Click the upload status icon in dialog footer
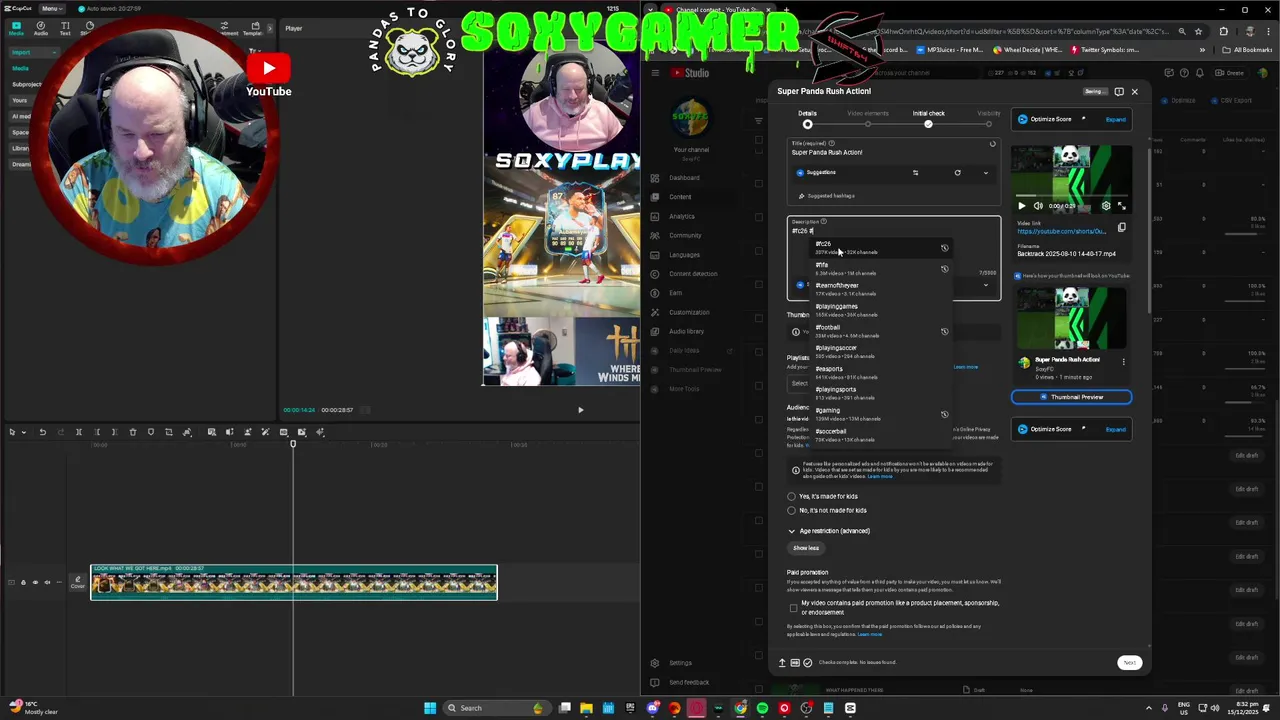1280x720 pixels. click(x=782, y=662)
